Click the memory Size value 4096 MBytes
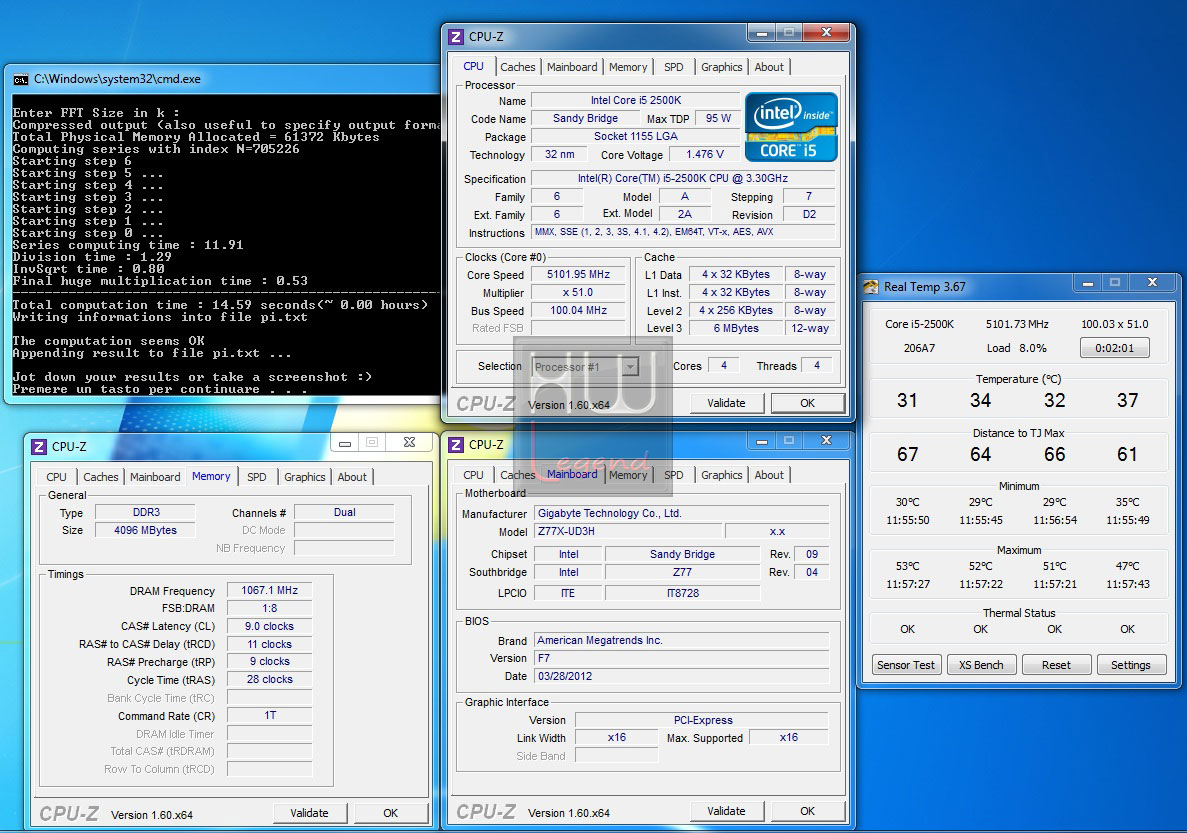This screenshot has height=833, width=1187. pos(145,530)
